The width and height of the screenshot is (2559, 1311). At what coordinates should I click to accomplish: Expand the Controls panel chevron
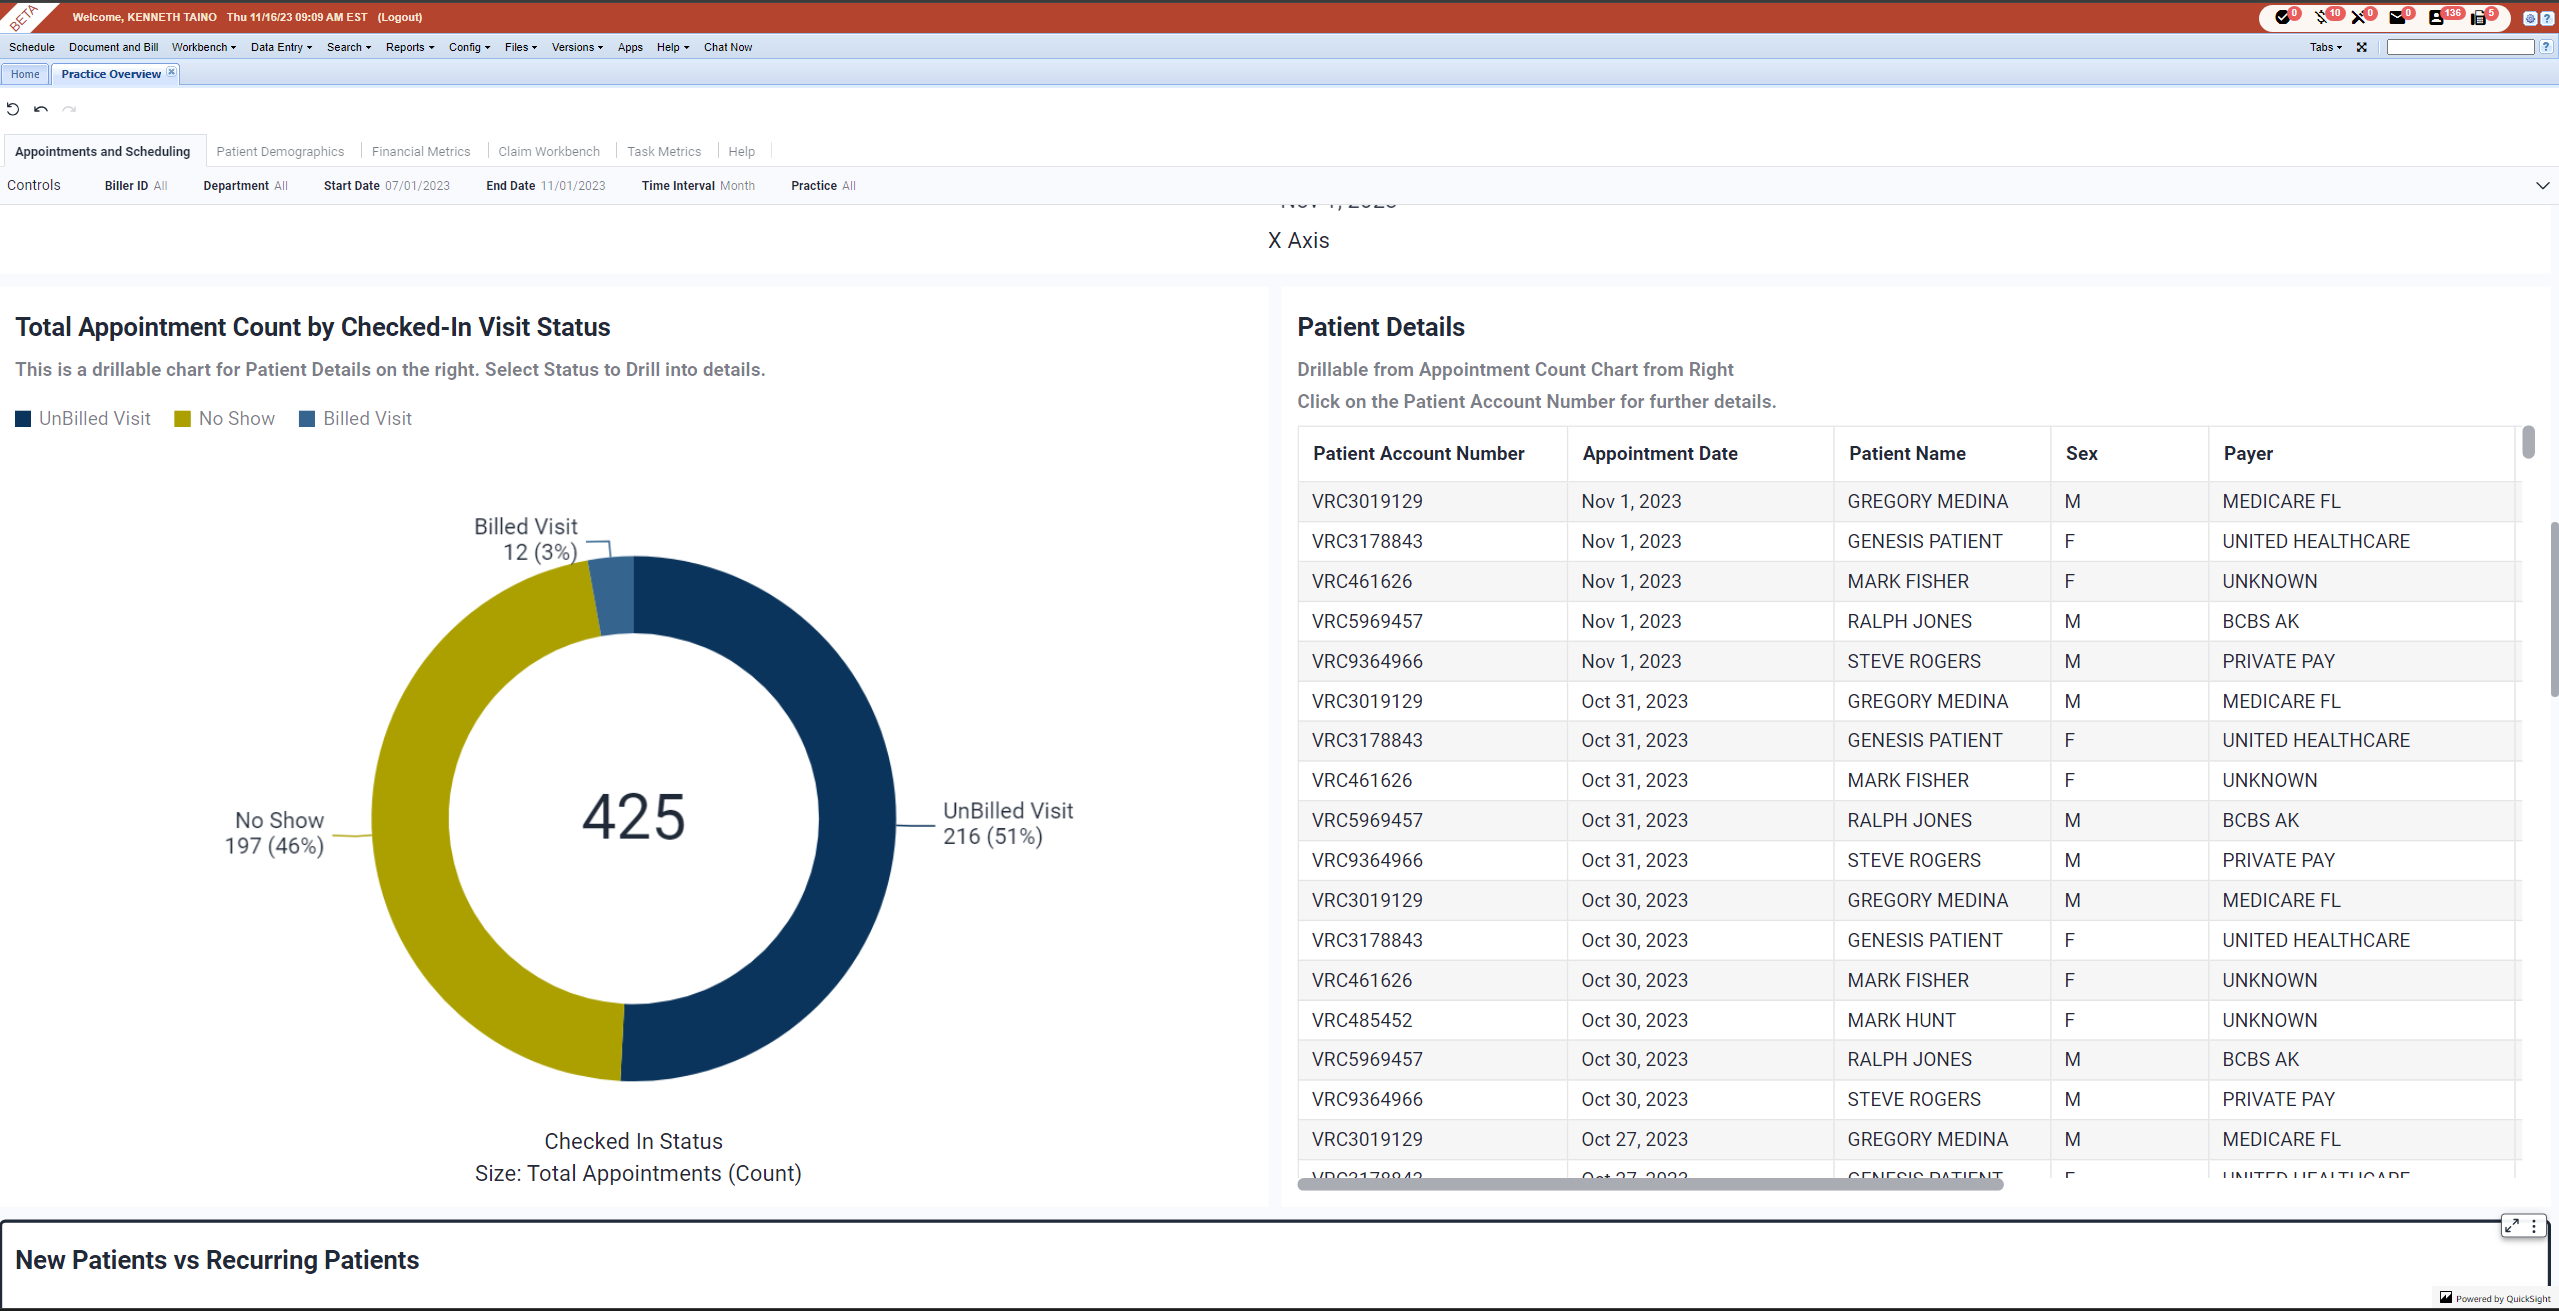point(2542,186)
